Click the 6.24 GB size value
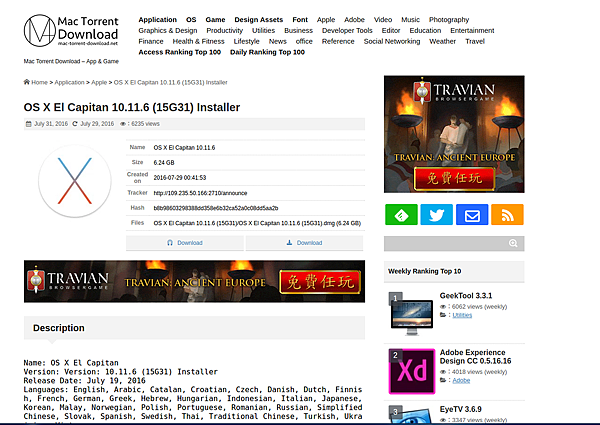 pyautogui.click(x=164, y=163)
